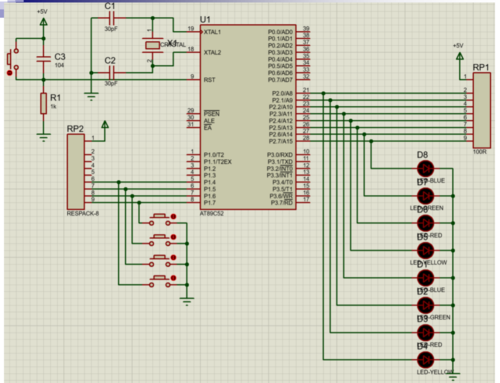Click the RST pin 9 on U1
The image size is (500, 383).
pyautogui.click(x=193, y=79)
